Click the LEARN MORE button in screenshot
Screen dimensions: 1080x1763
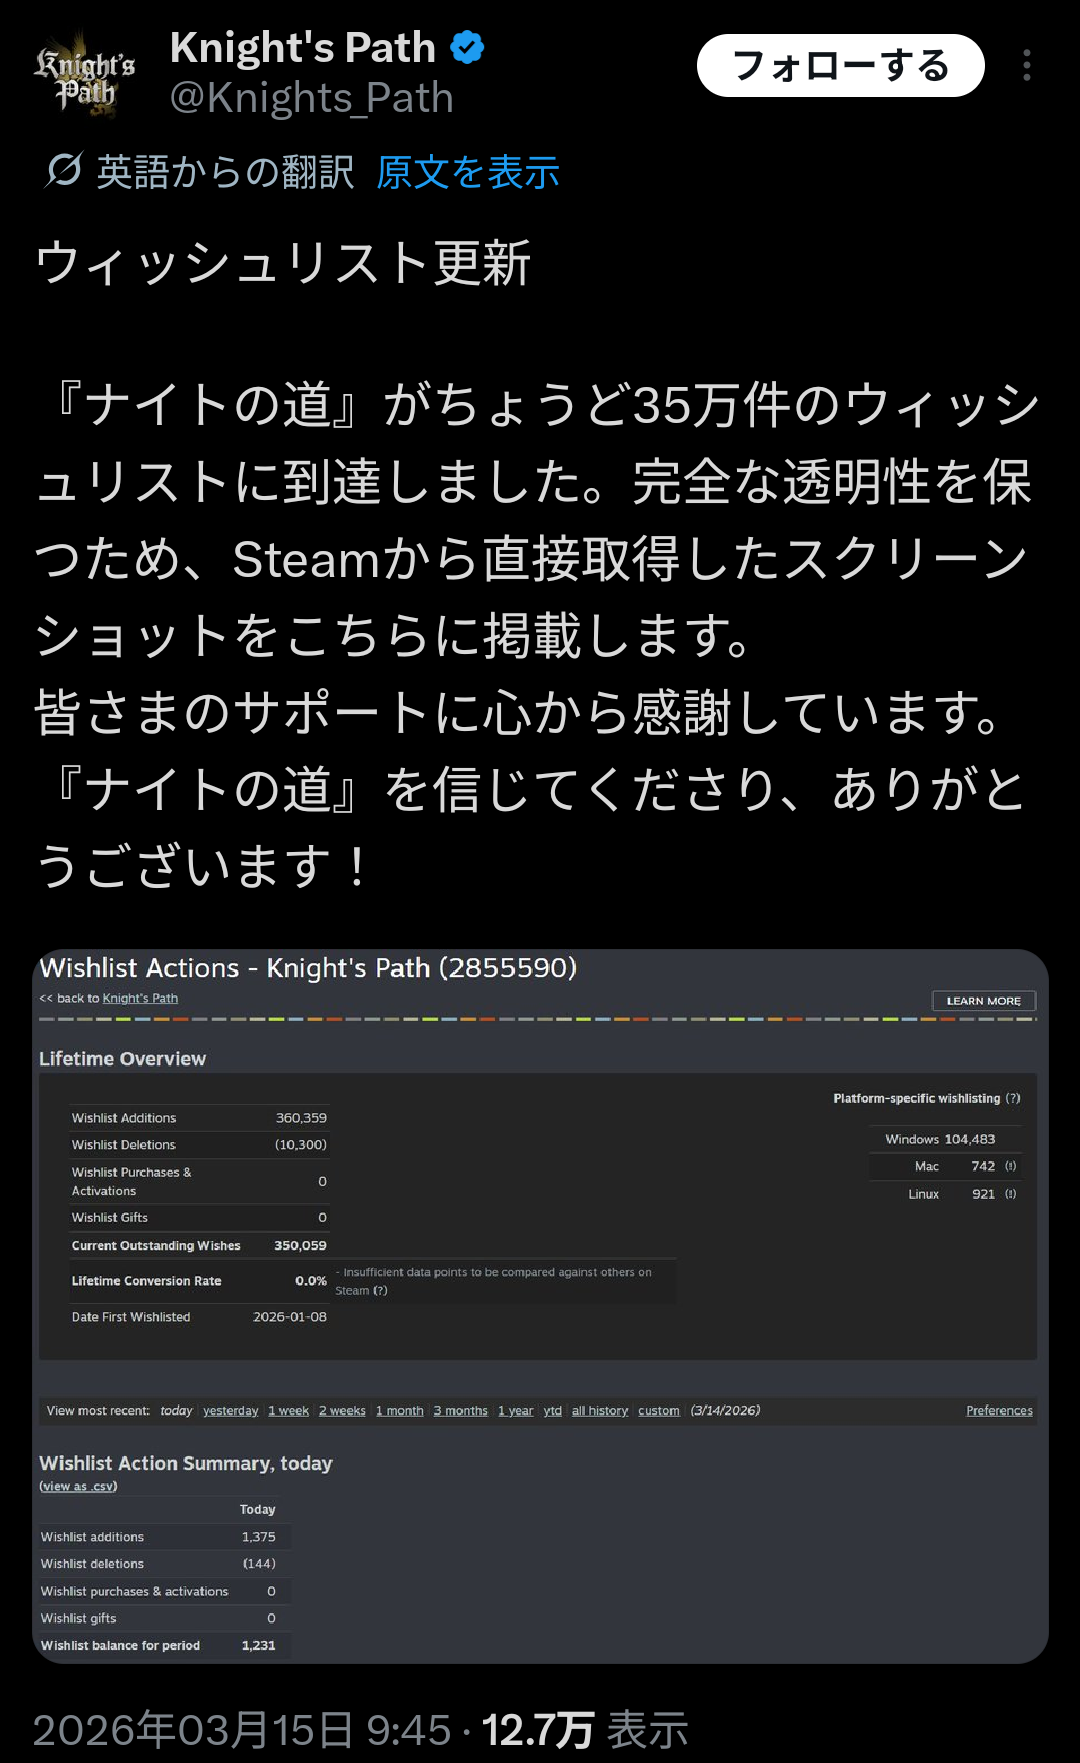[983, 1001]
